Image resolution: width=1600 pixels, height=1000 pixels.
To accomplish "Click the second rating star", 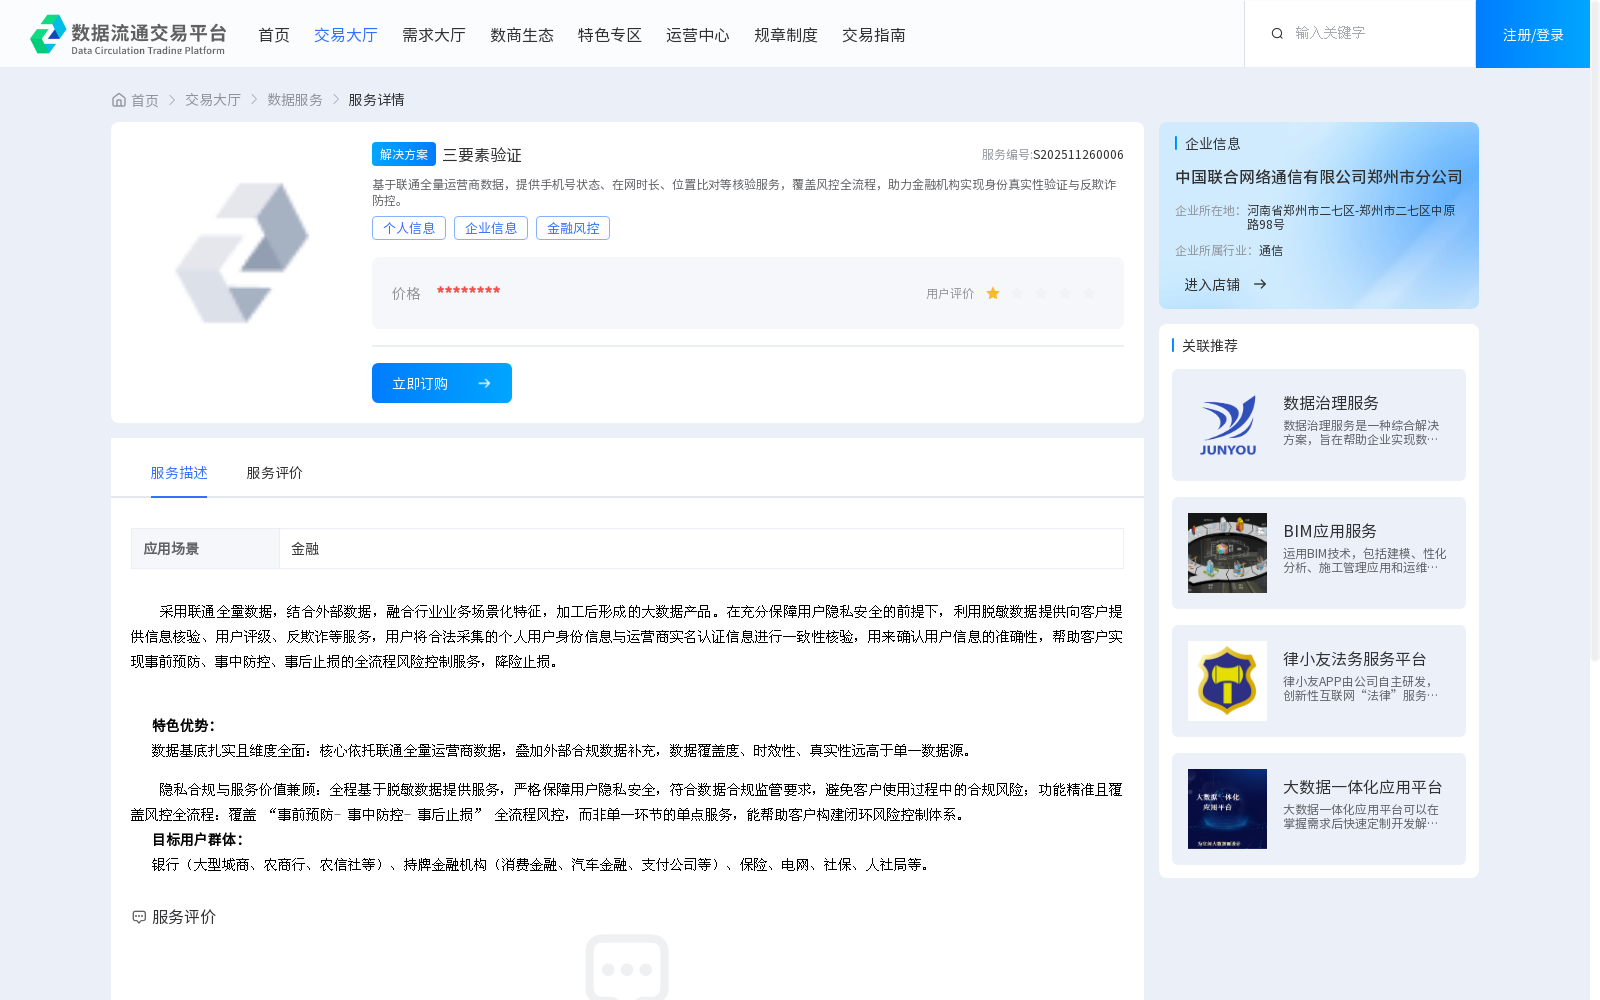I will tap(1017, 293).
